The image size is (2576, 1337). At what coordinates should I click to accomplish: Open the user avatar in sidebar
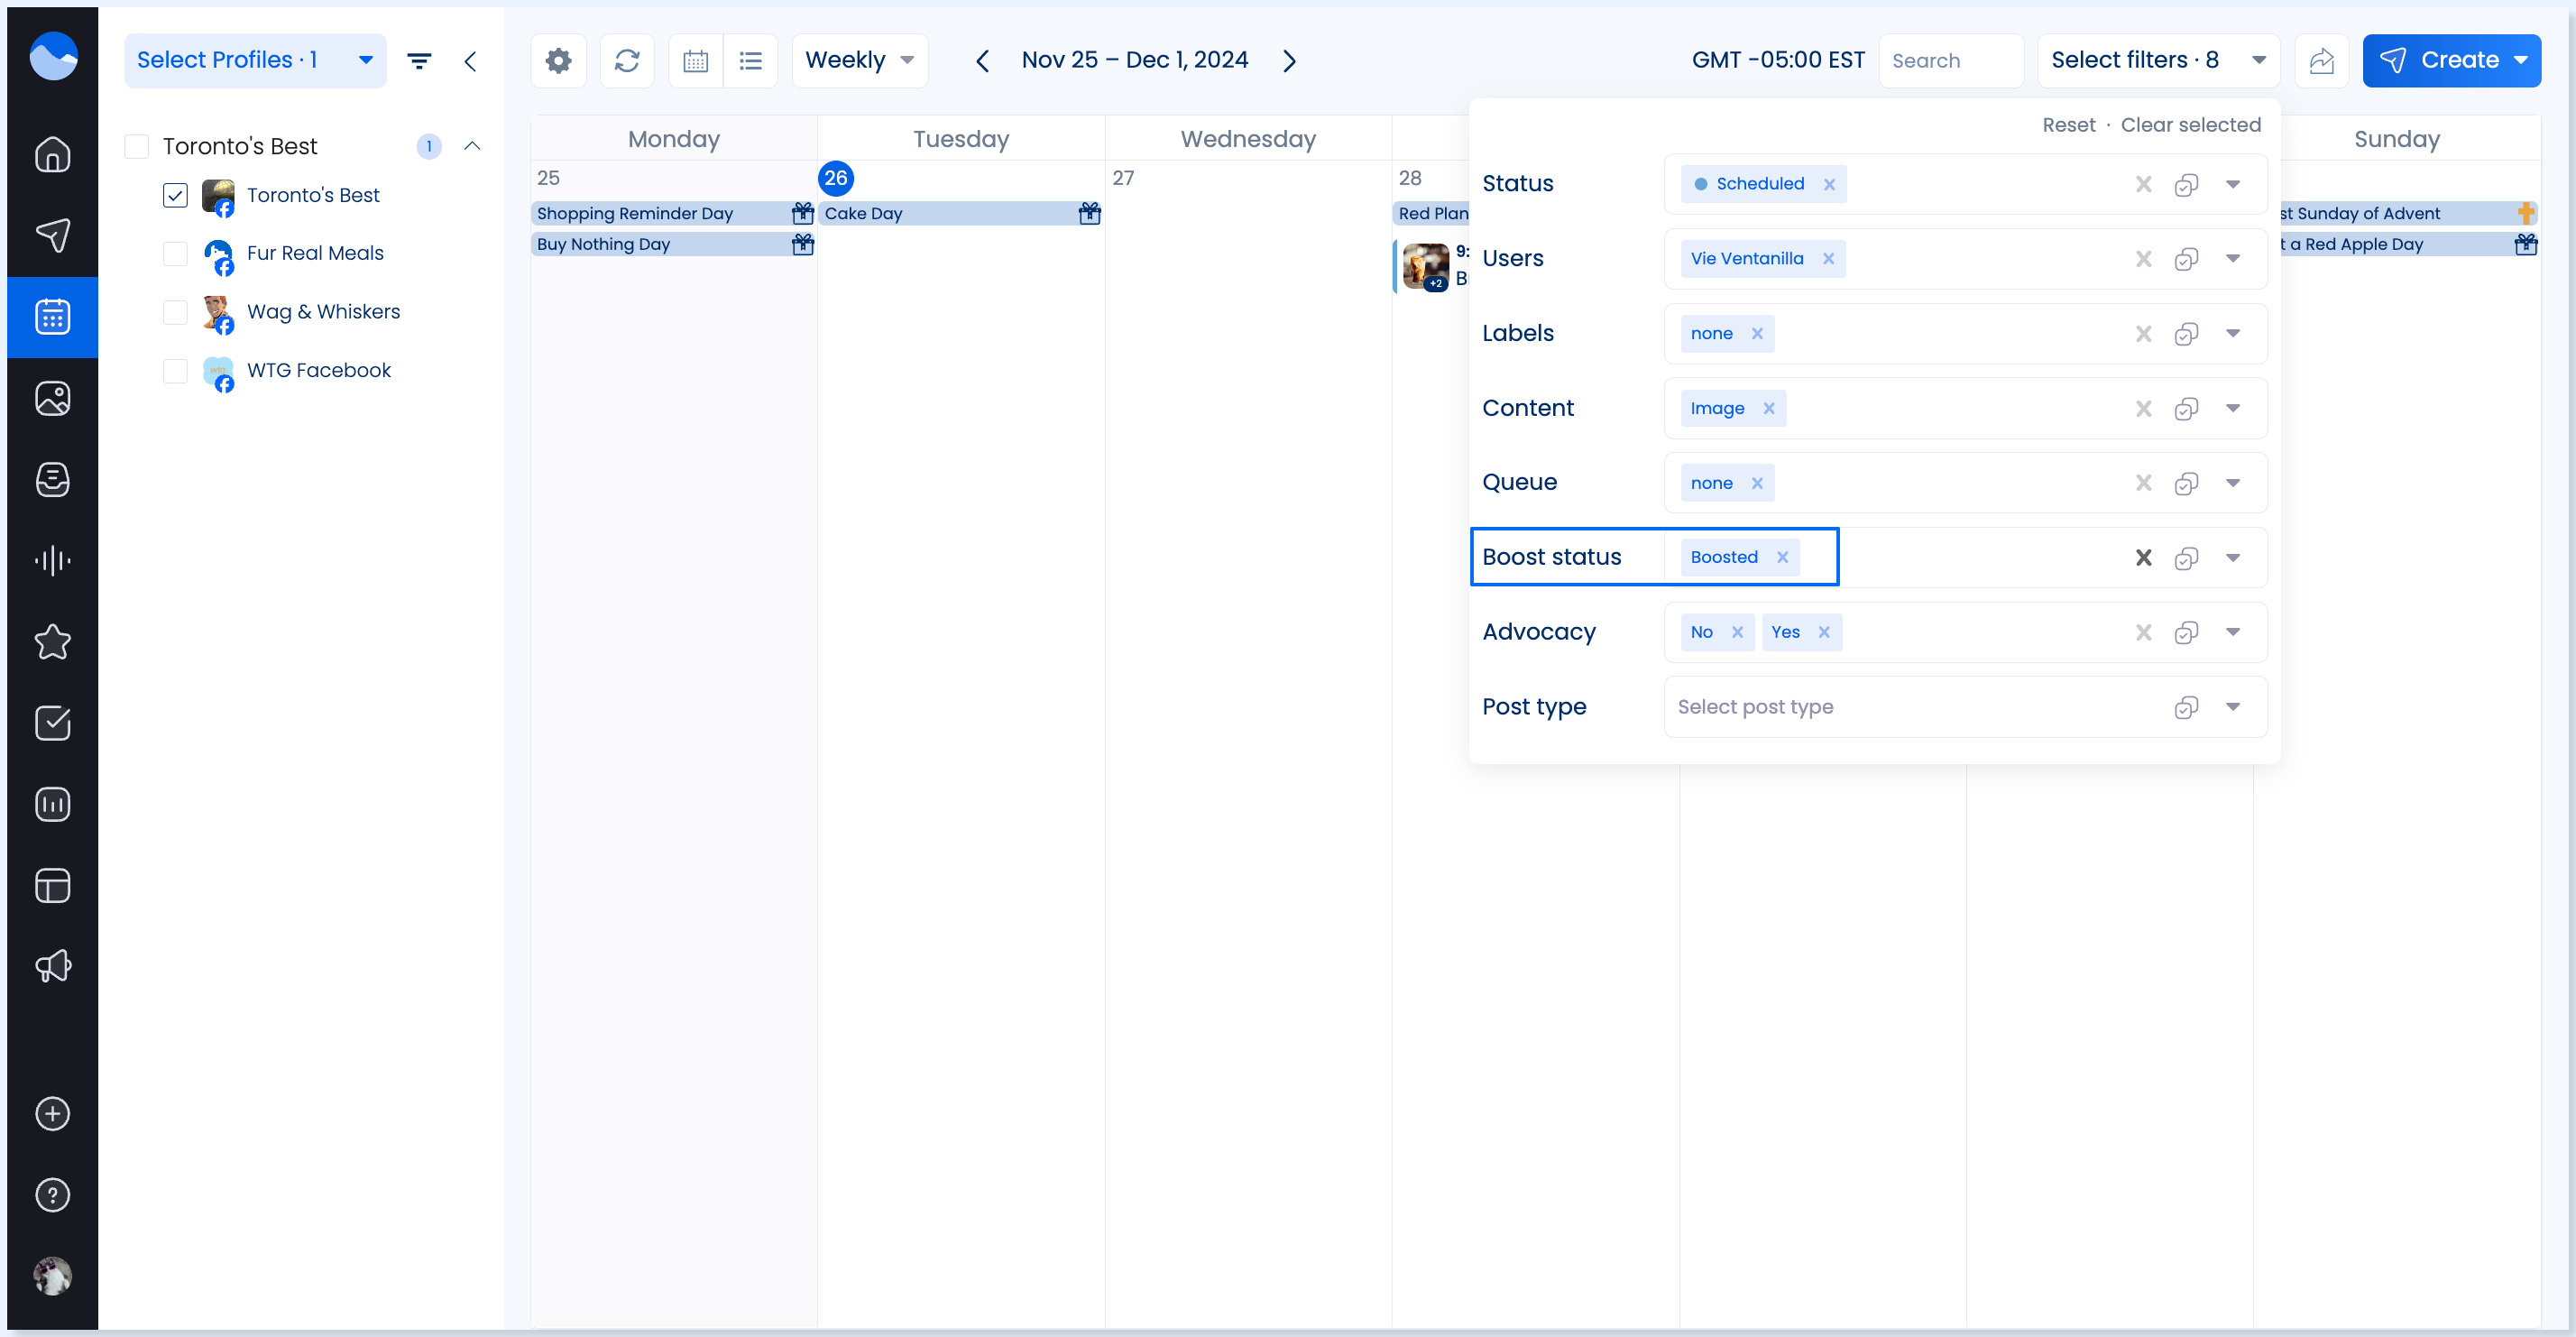(52, 1275)
